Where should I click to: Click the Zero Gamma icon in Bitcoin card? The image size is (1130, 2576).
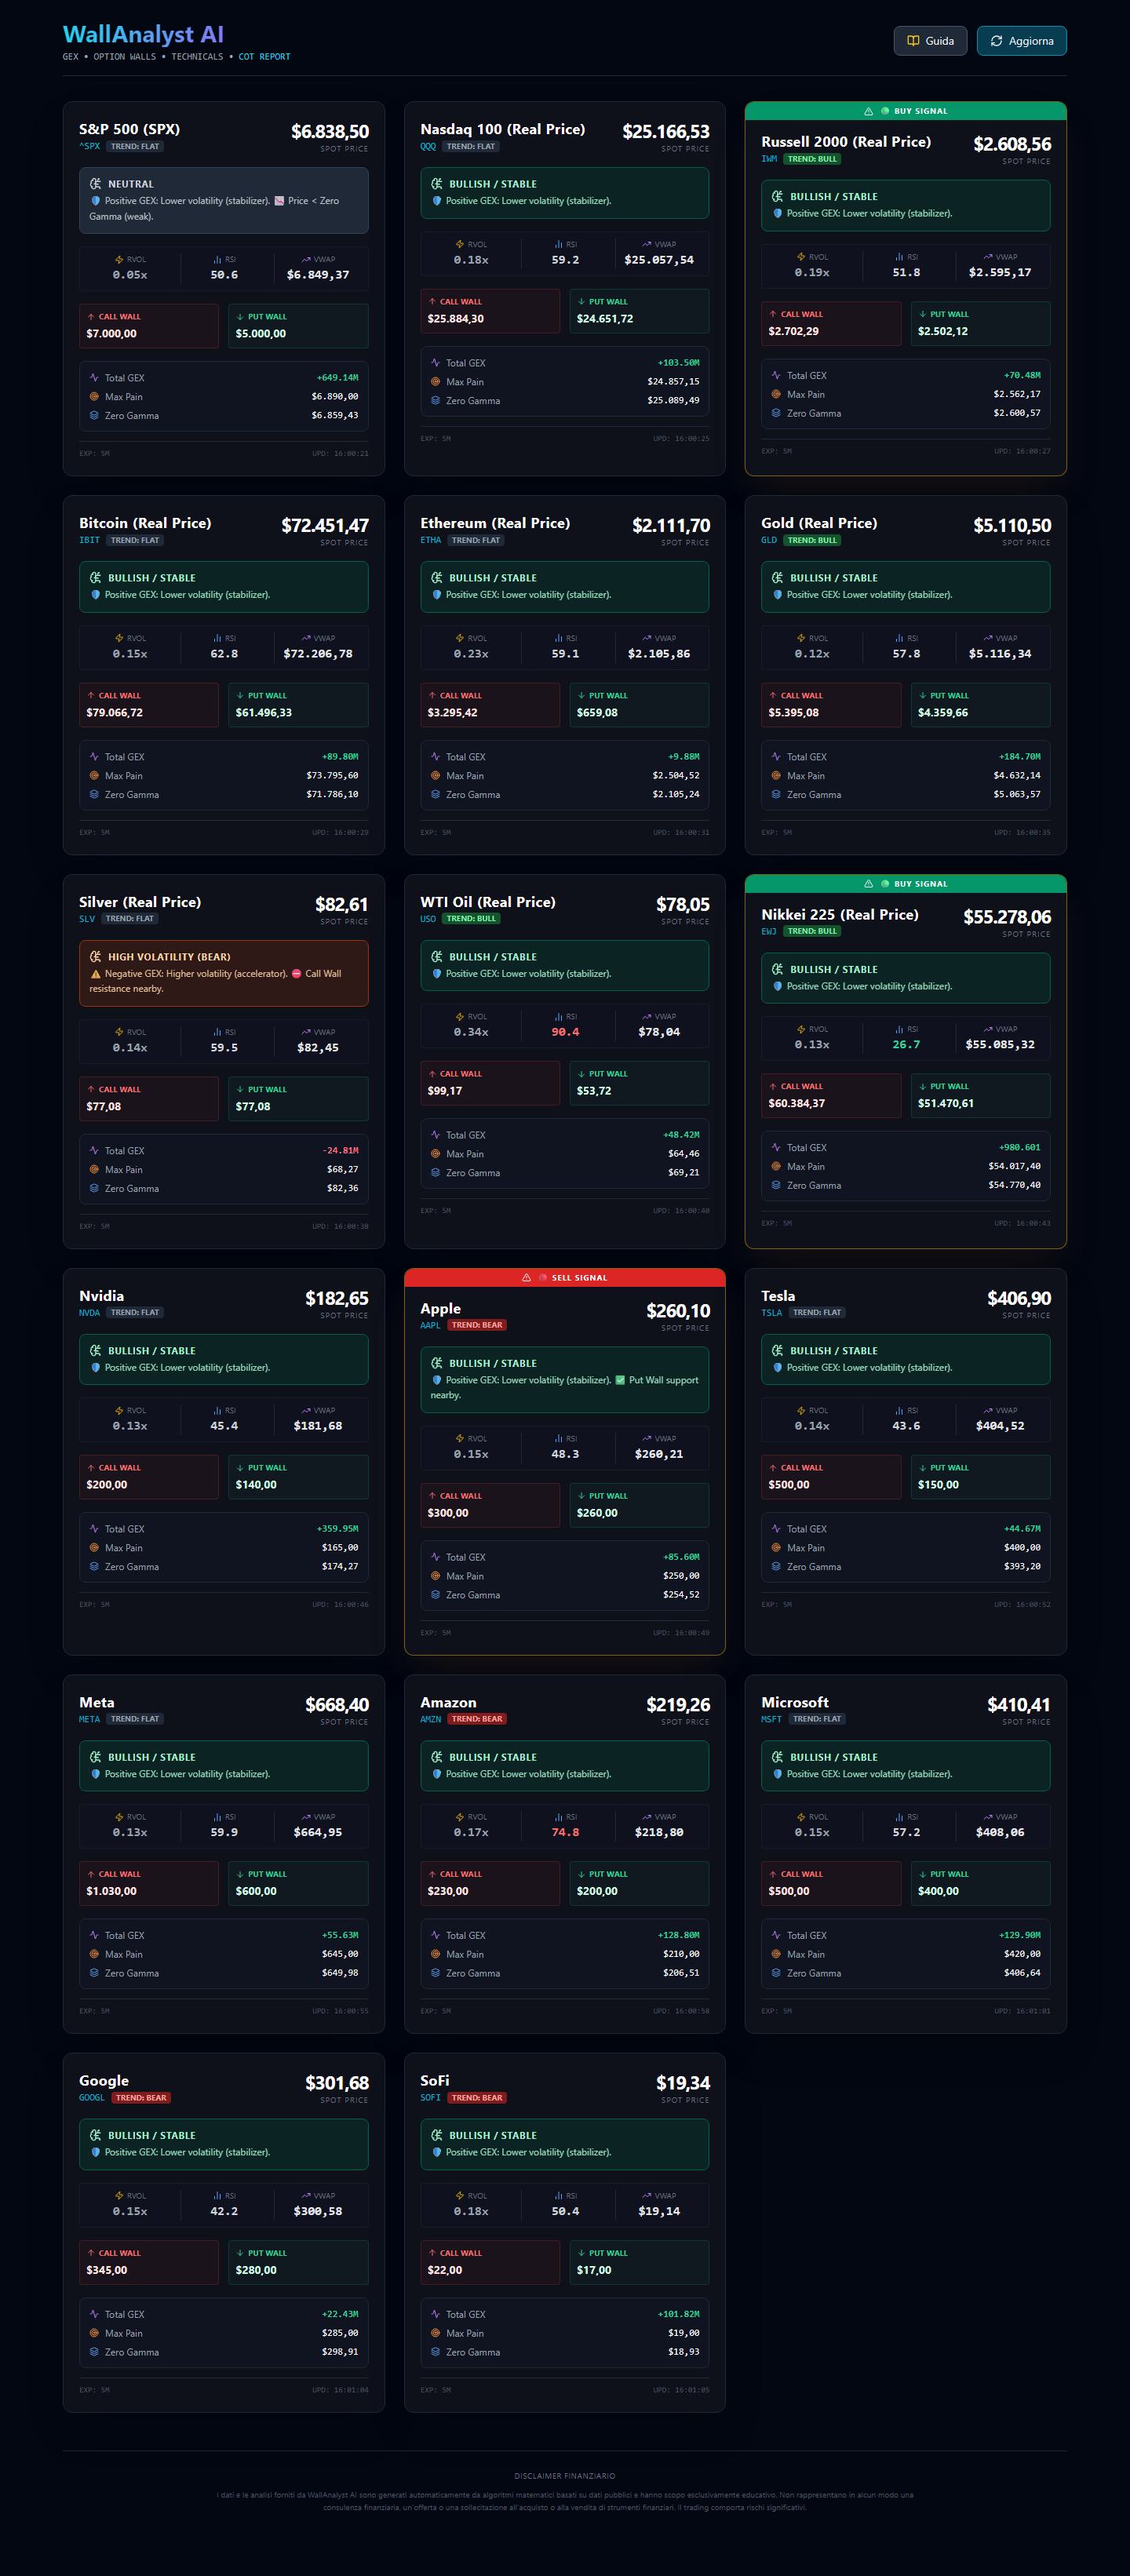coord(94,794)
